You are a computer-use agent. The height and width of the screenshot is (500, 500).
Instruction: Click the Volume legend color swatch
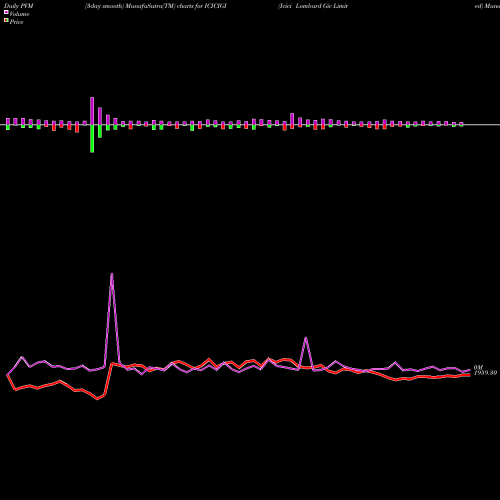6,12
